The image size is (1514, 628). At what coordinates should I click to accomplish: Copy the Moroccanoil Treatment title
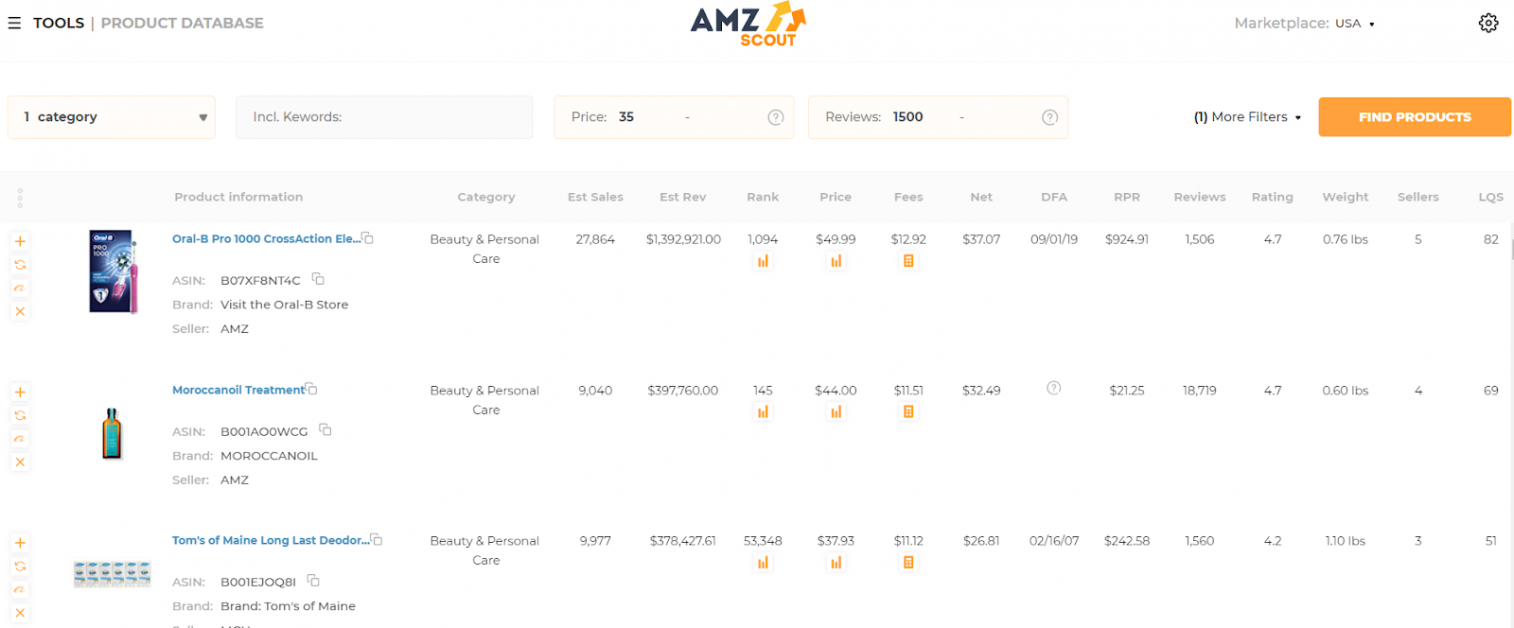pyautogui.click(x=312, y=389)
